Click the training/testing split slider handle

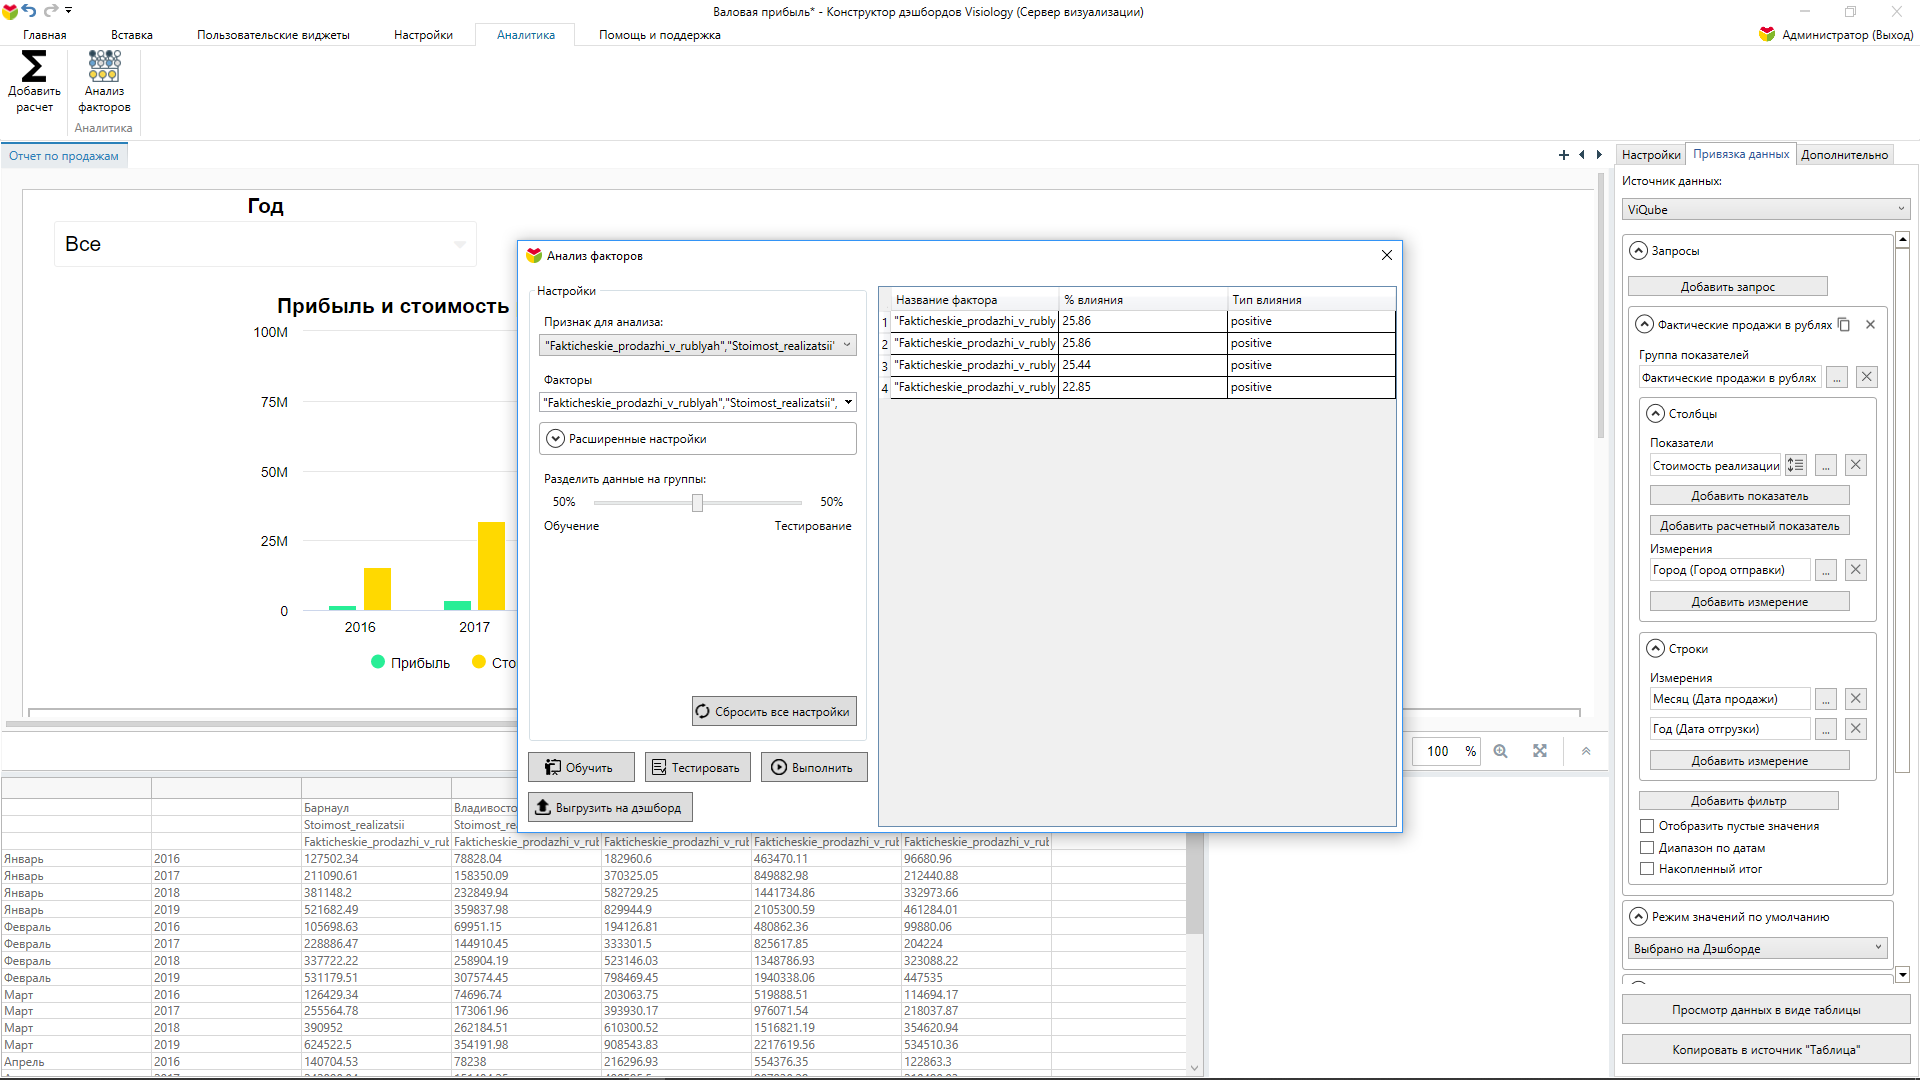[697, 503]
